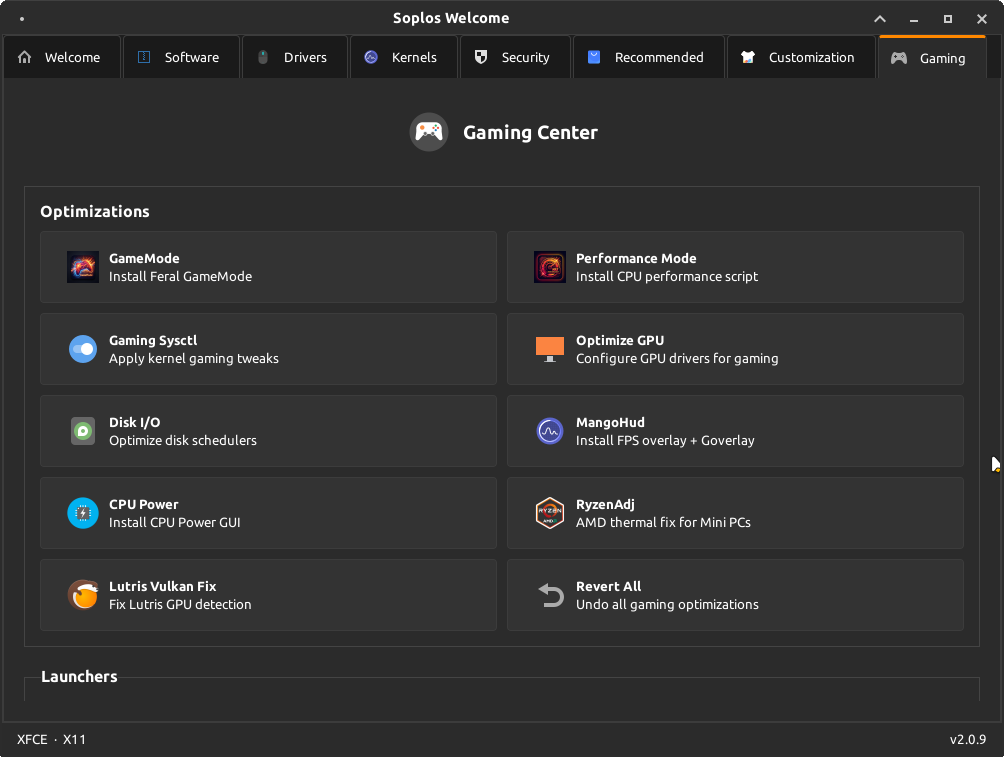This screenshot has width=1004, height=757.
Task: Click the blue bookmark icon on Recommended tab
Action: (594, 57)
